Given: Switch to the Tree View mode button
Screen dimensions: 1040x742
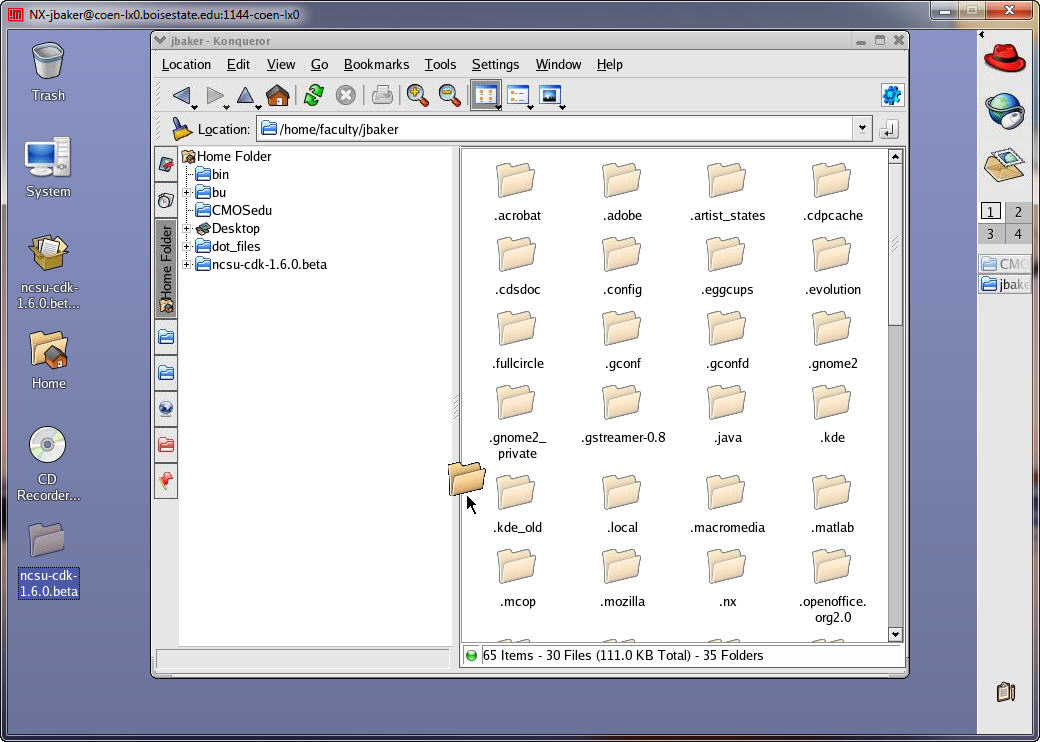Looking at the screenshot, I should click(517, 96).
